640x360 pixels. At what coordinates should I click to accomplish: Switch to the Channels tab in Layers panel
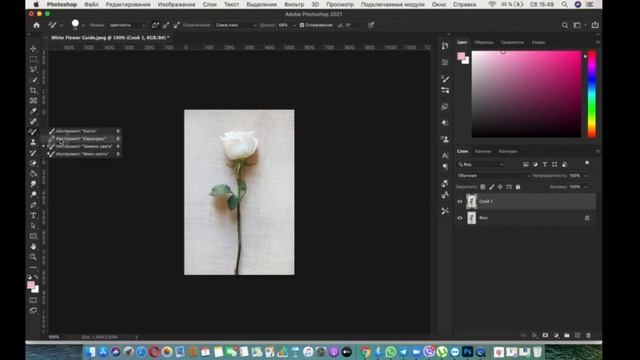[x=483, y=151]
